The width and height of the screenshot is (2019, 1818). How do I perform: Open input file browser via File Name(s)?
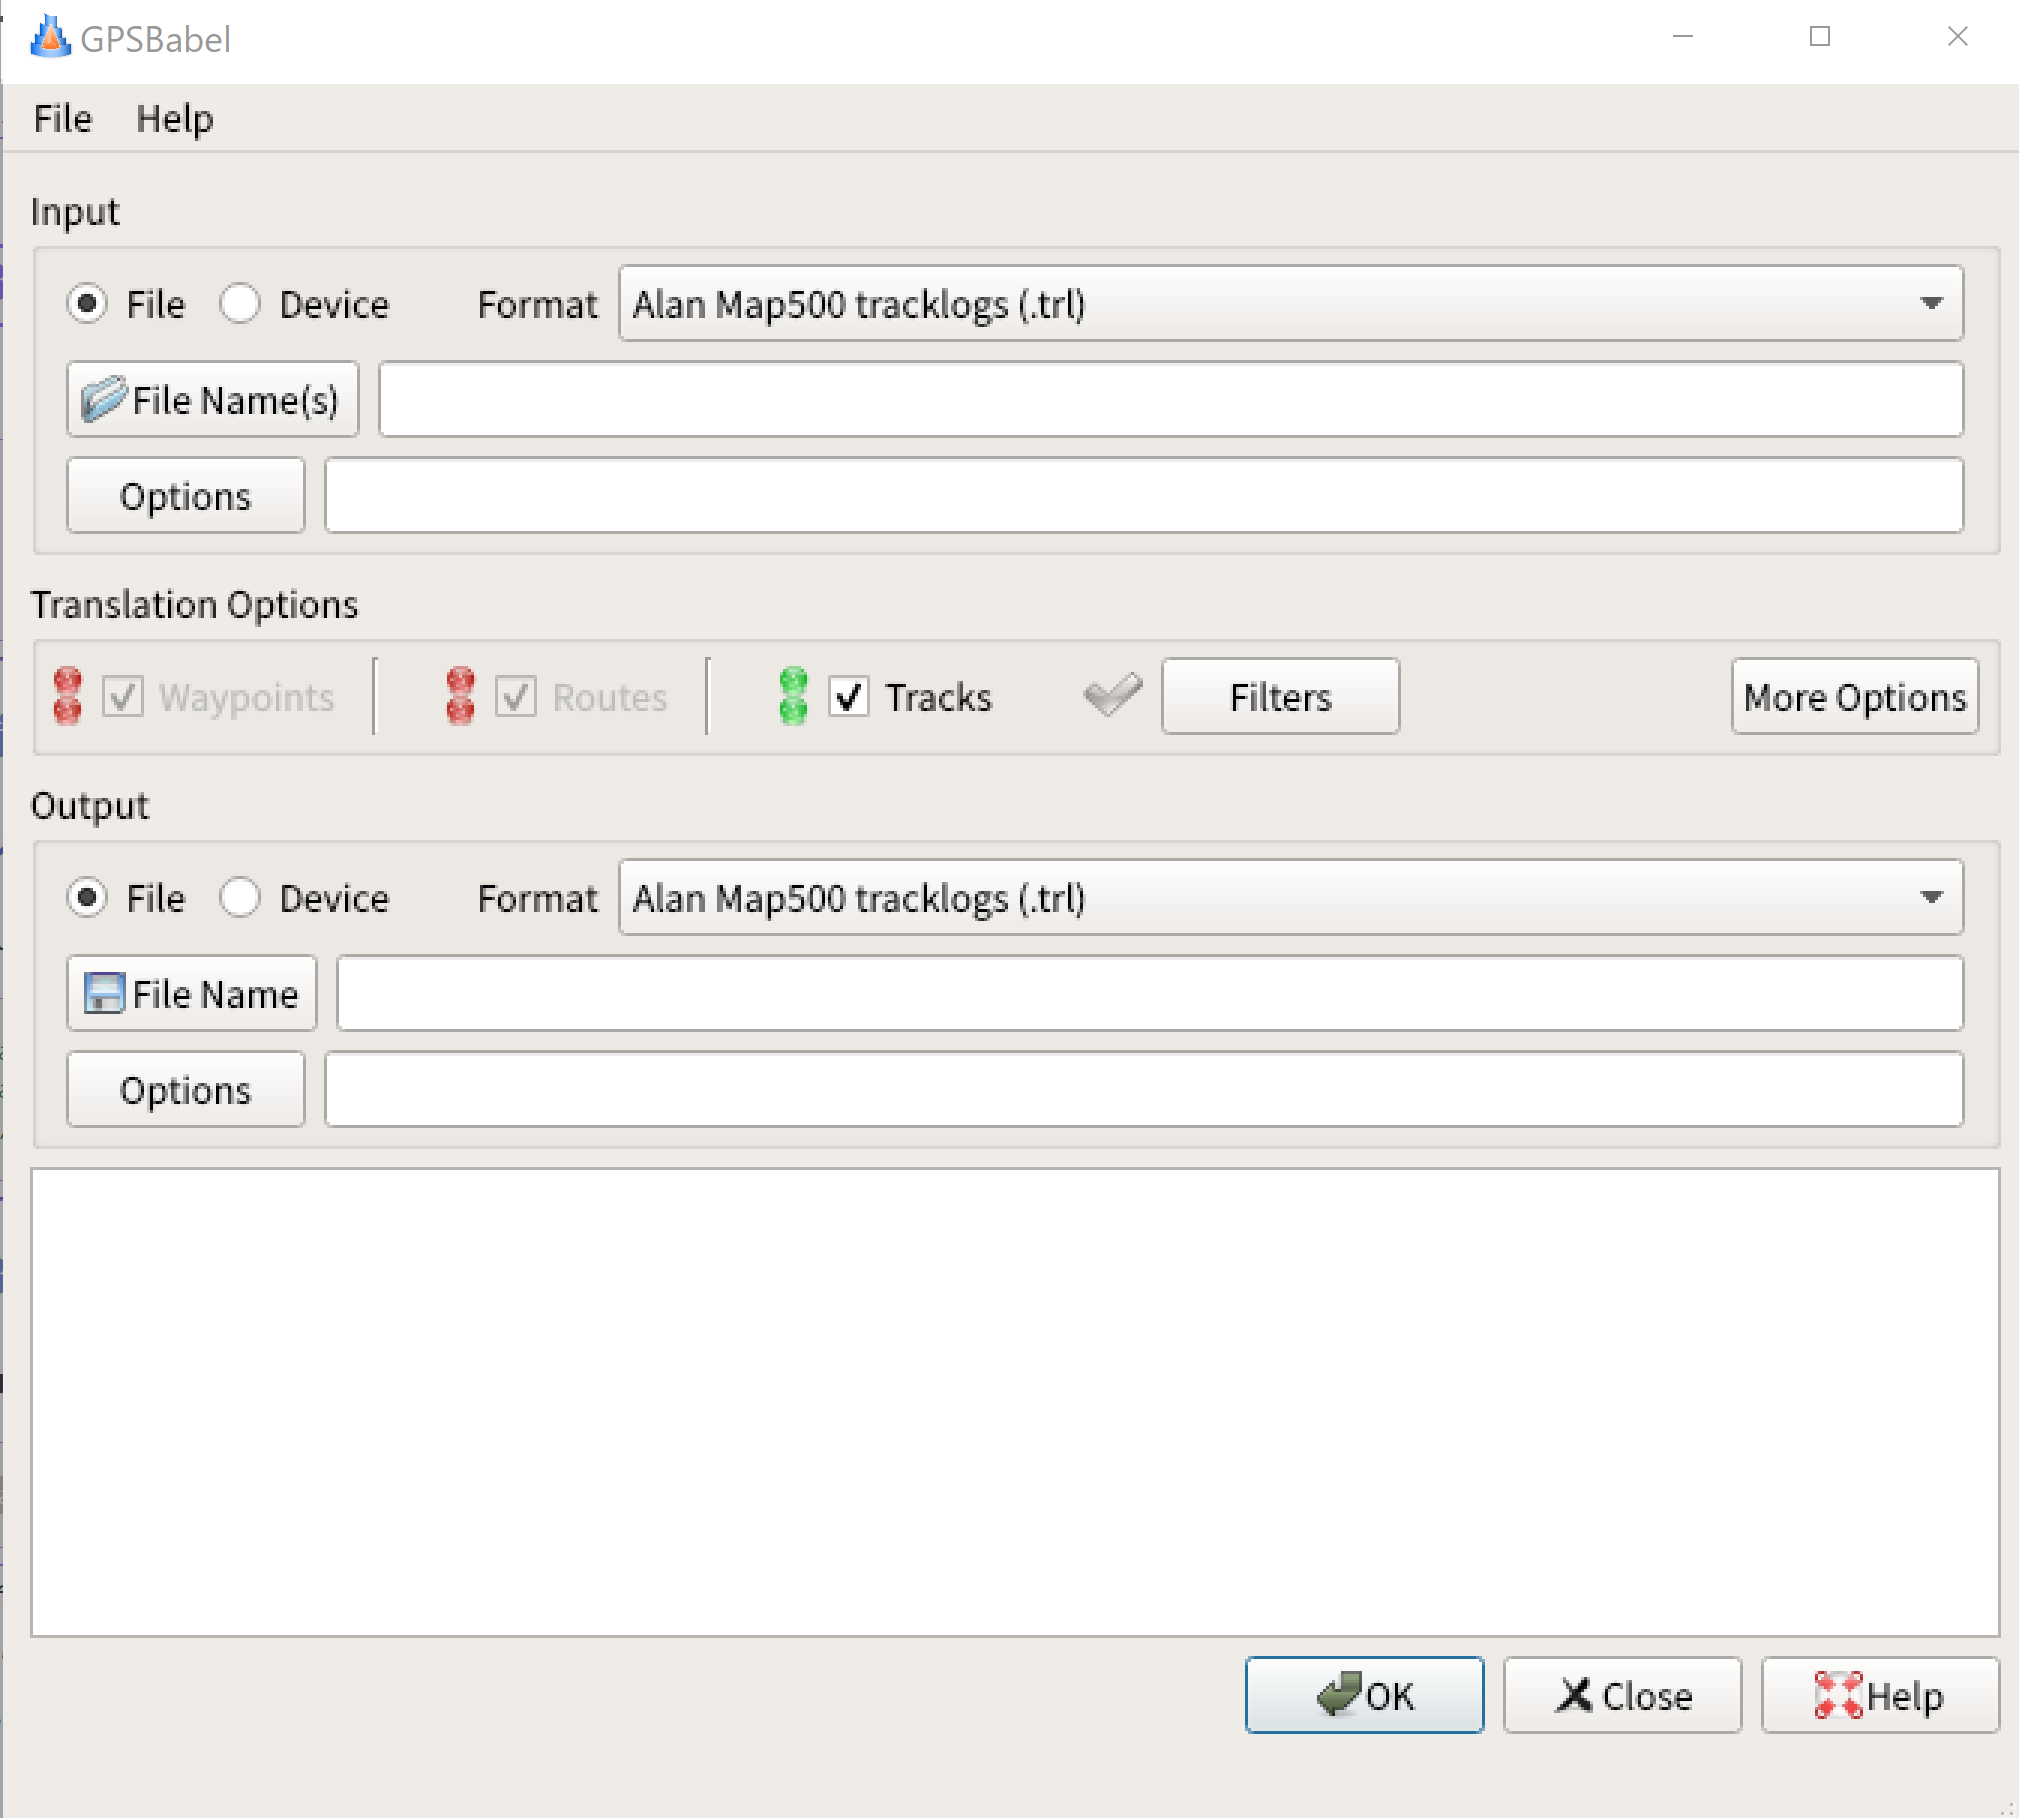(213, 400)
